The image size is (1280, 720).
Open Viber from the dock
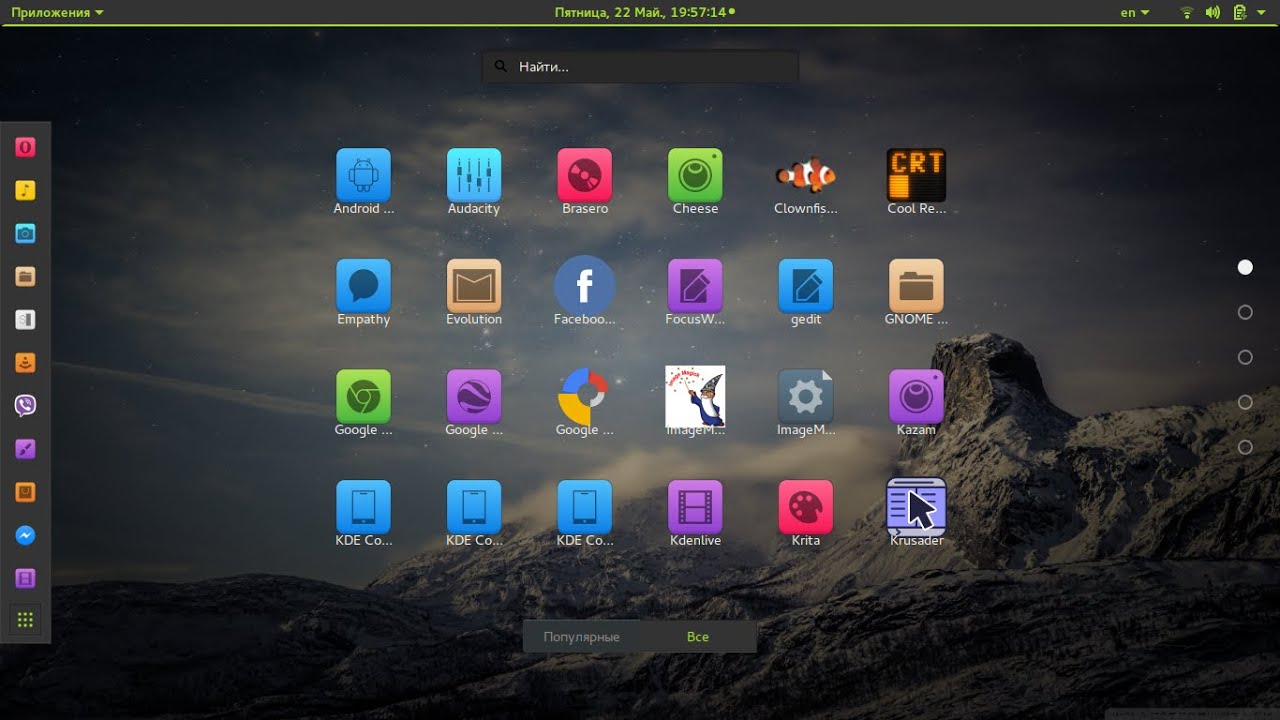point(26,405)
